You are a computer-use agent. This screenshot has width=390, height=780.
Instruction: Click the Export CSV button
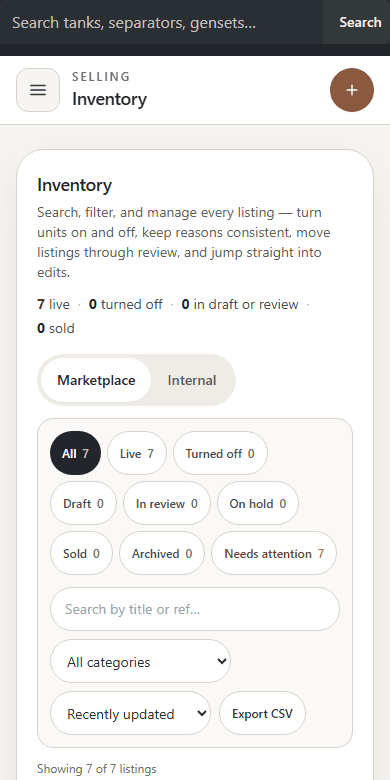262,713
